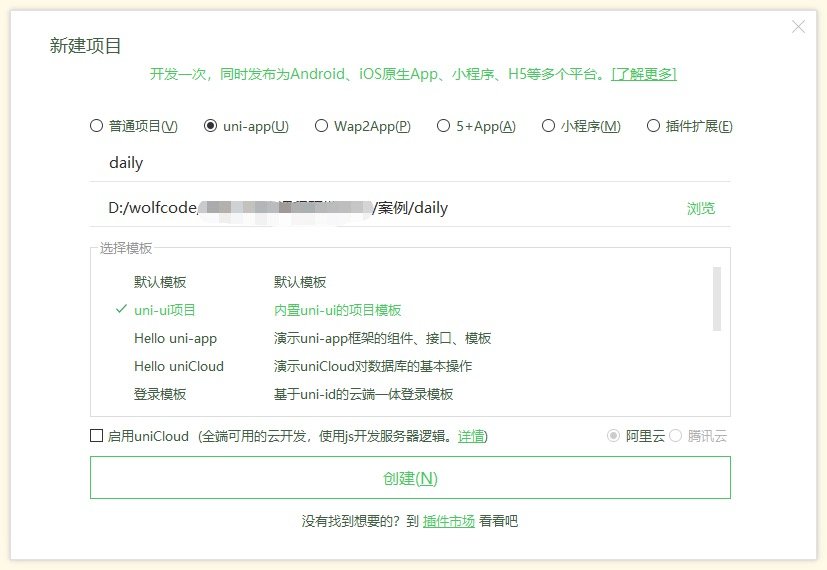Click the template list vertical scrollbar

pyautogui.click(x=716, y=298)
